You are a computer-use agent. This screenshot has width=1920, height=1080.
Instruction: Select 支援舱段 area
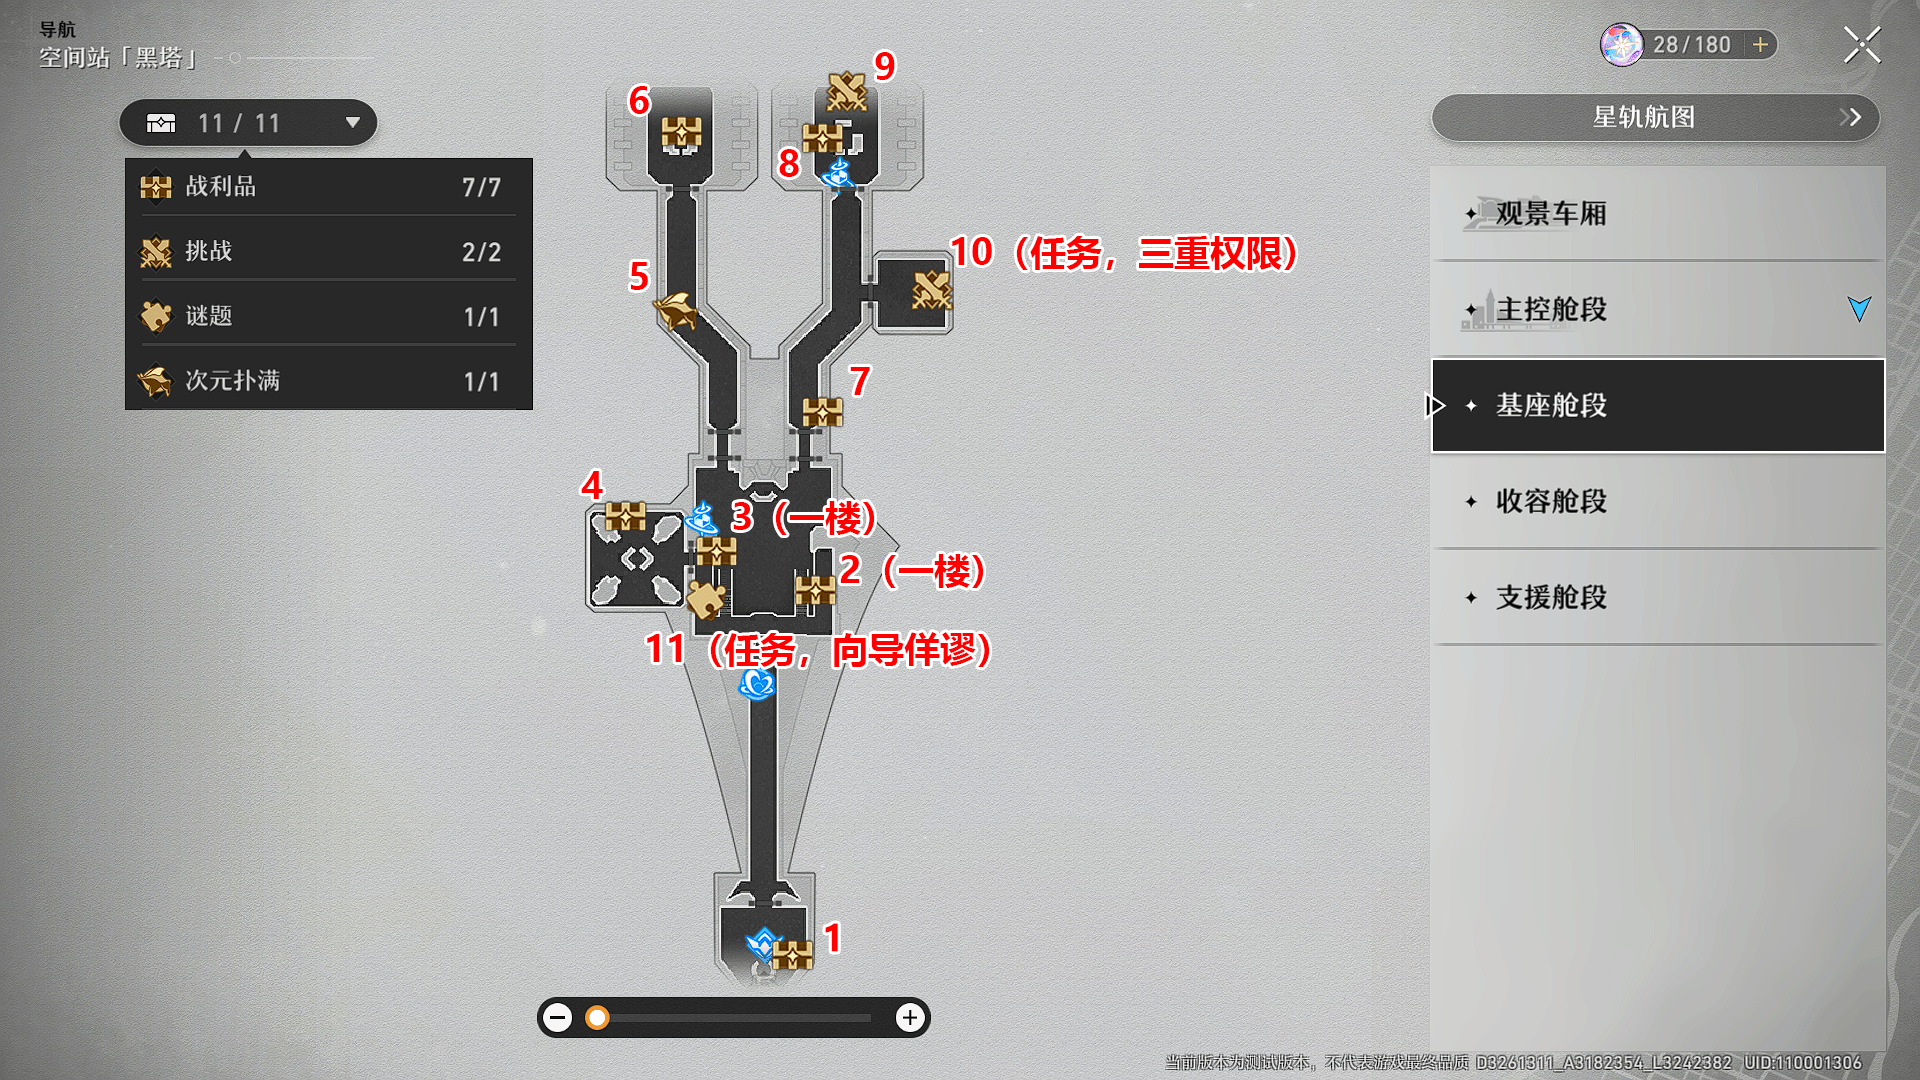(1658, 597)
